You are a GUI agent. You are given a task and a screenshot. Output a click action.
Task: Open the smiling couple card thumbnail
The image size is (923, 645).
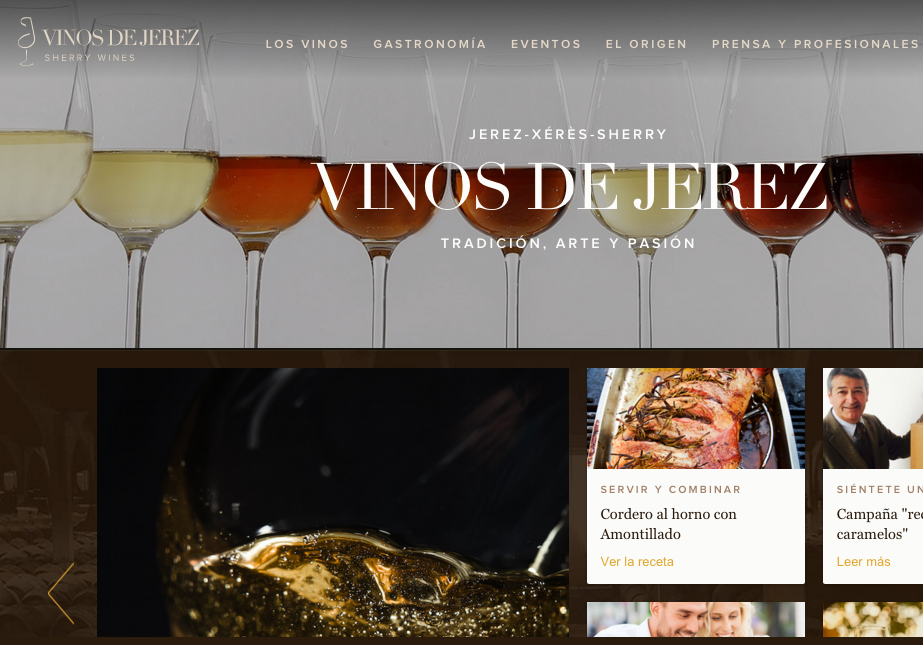pyautogui.click(x=696, y=619)
